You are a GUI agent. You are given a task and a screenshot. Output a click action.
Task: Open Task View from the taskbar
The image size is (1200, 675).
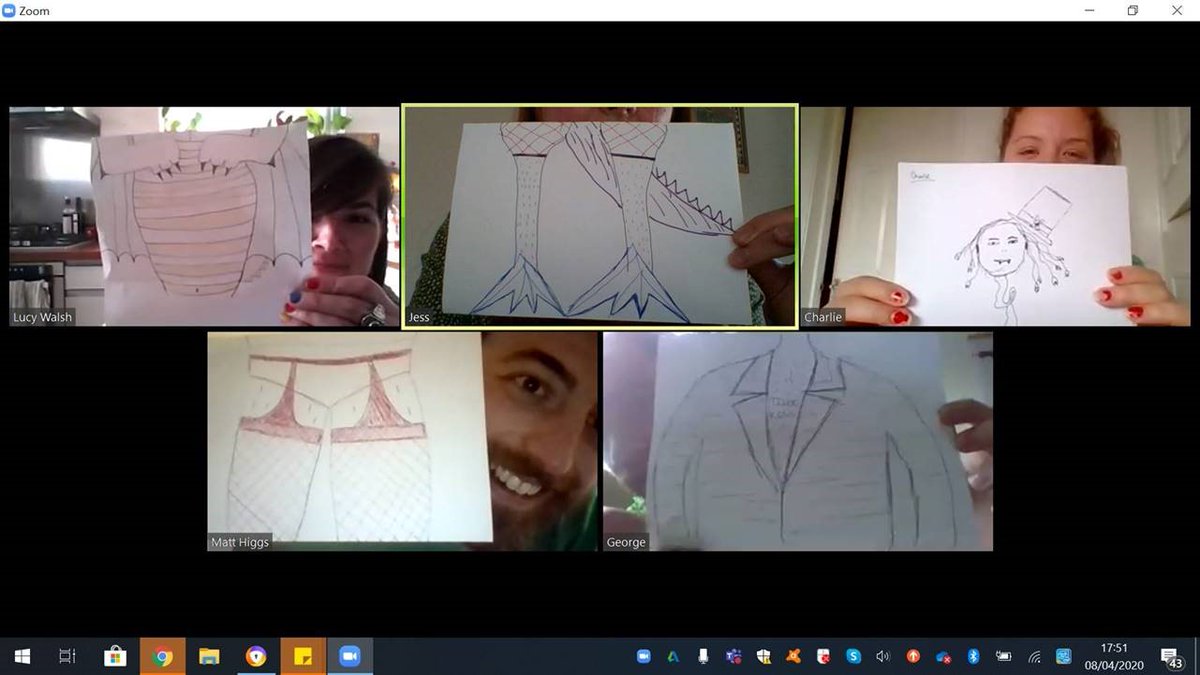(x=67, y=656)
